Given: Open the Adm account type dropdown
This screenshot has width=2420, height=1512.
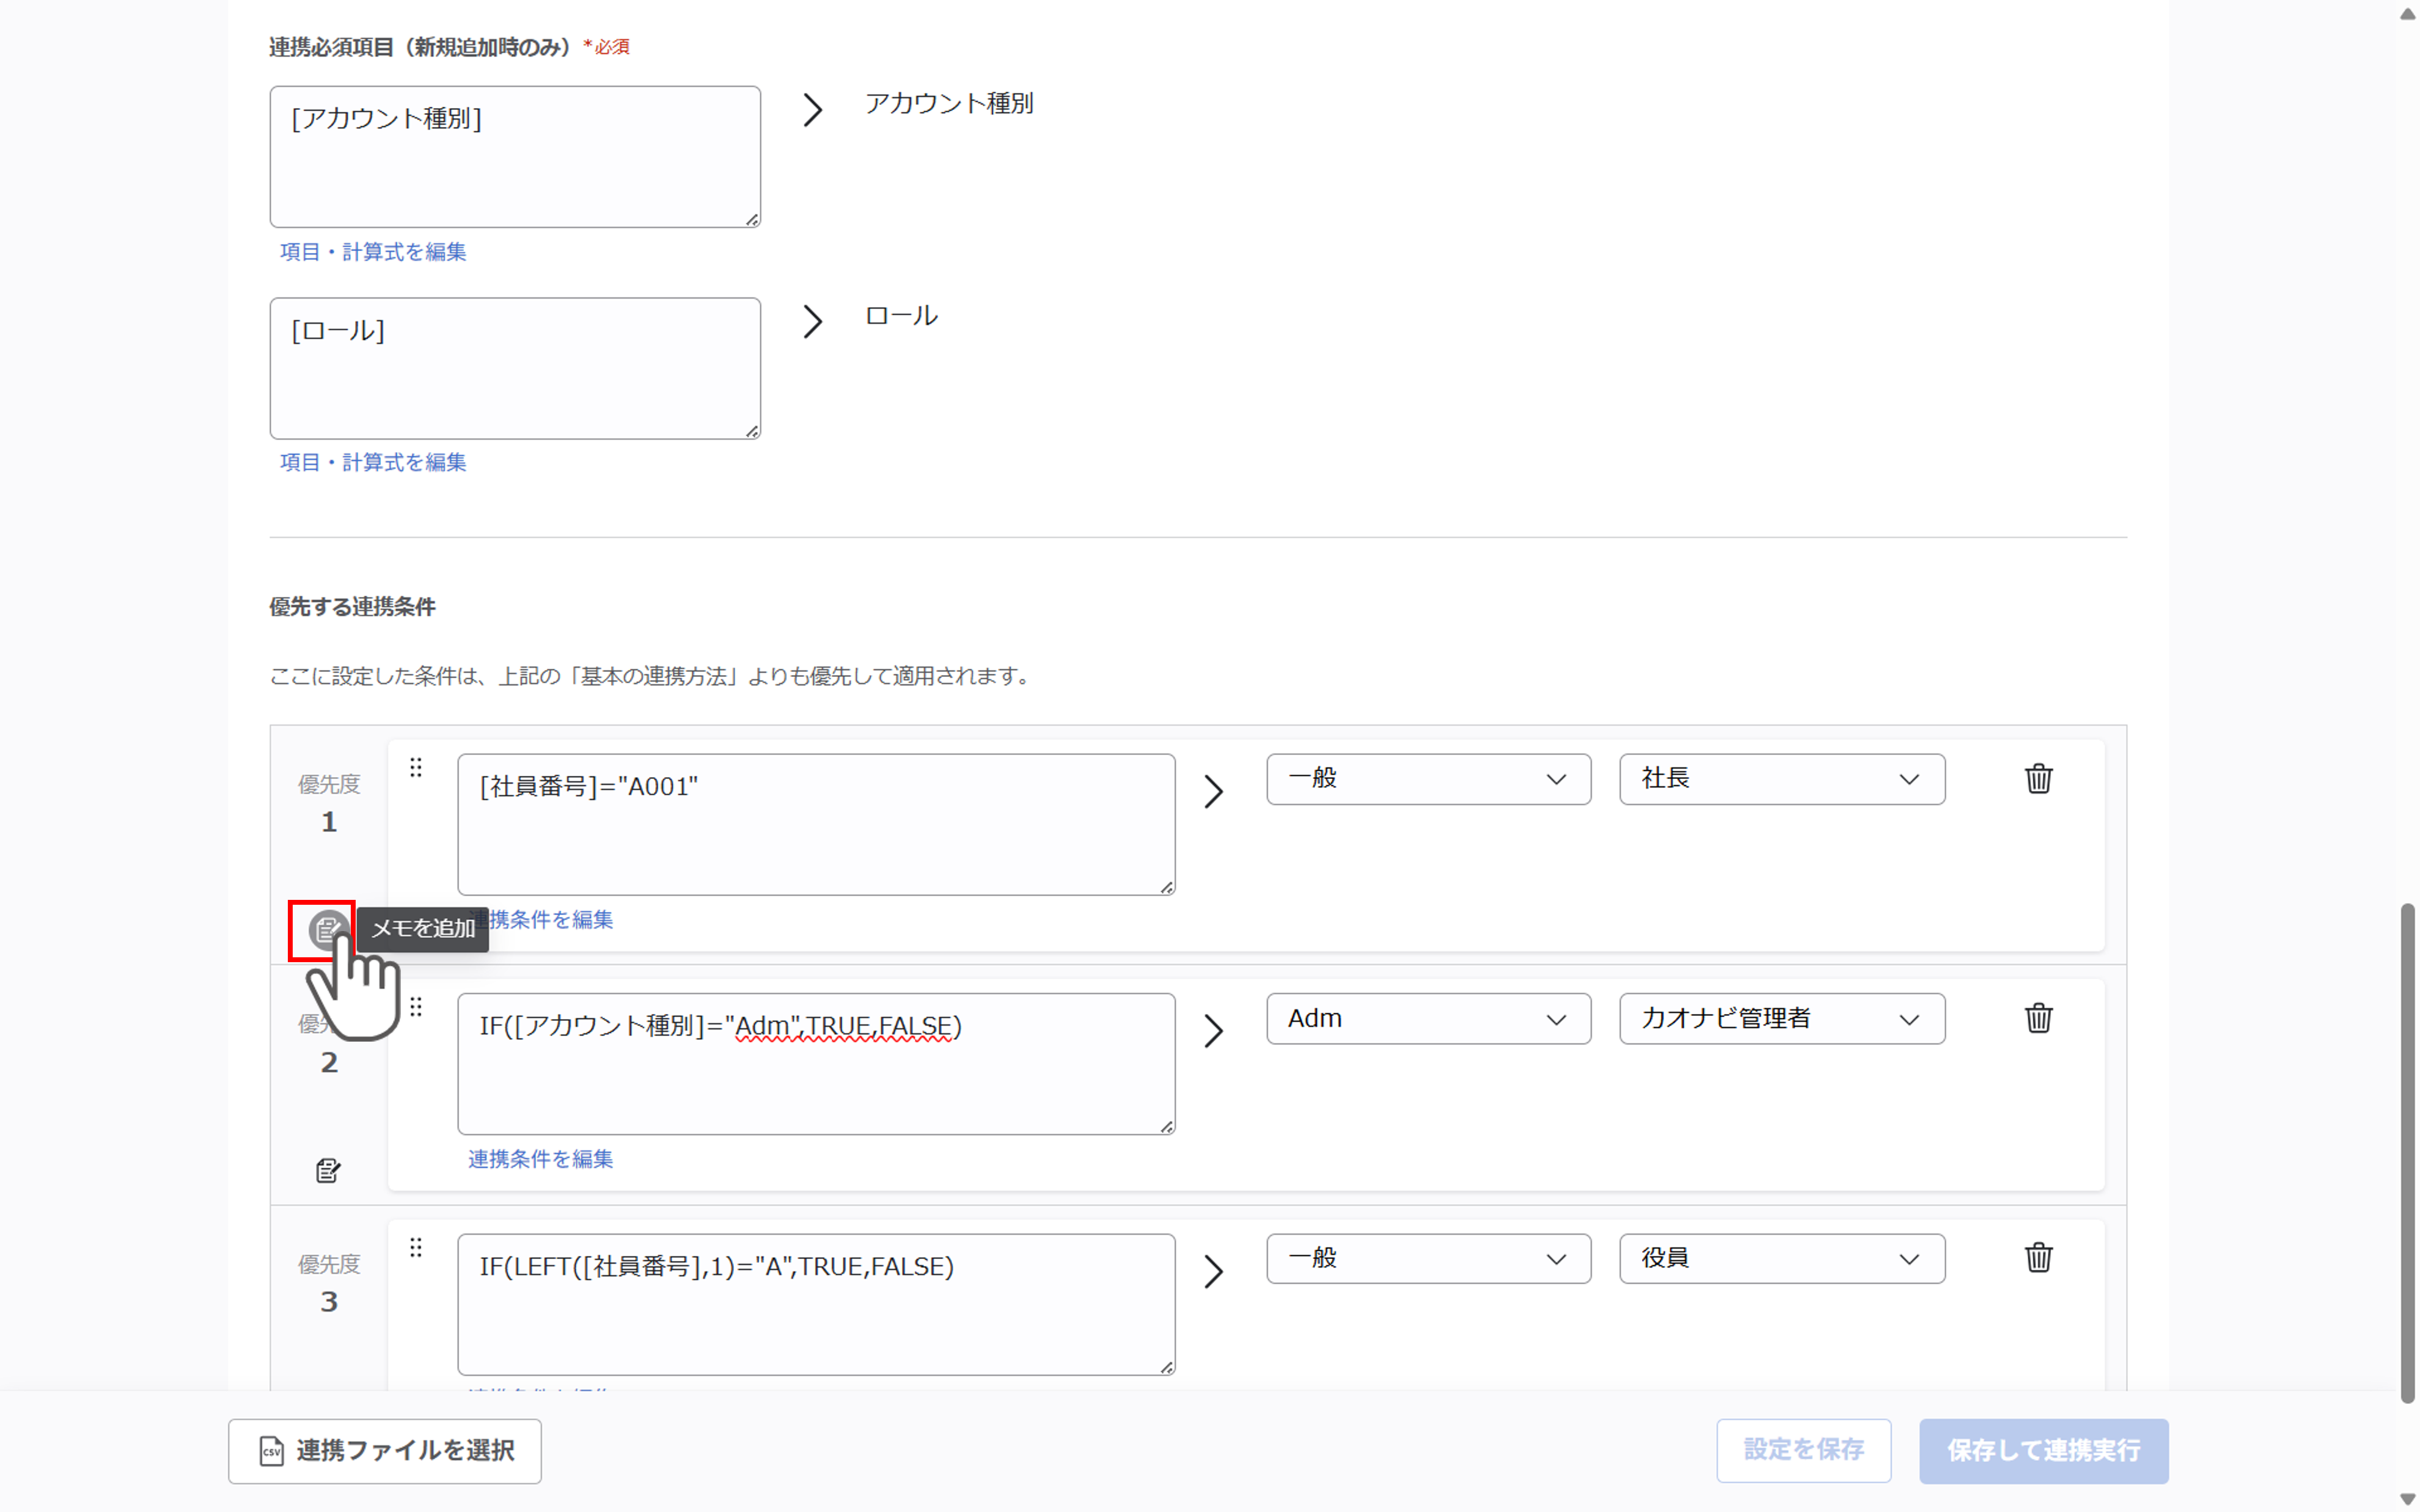Looking at the screenshot, I should click(x=1428, y=1019).
